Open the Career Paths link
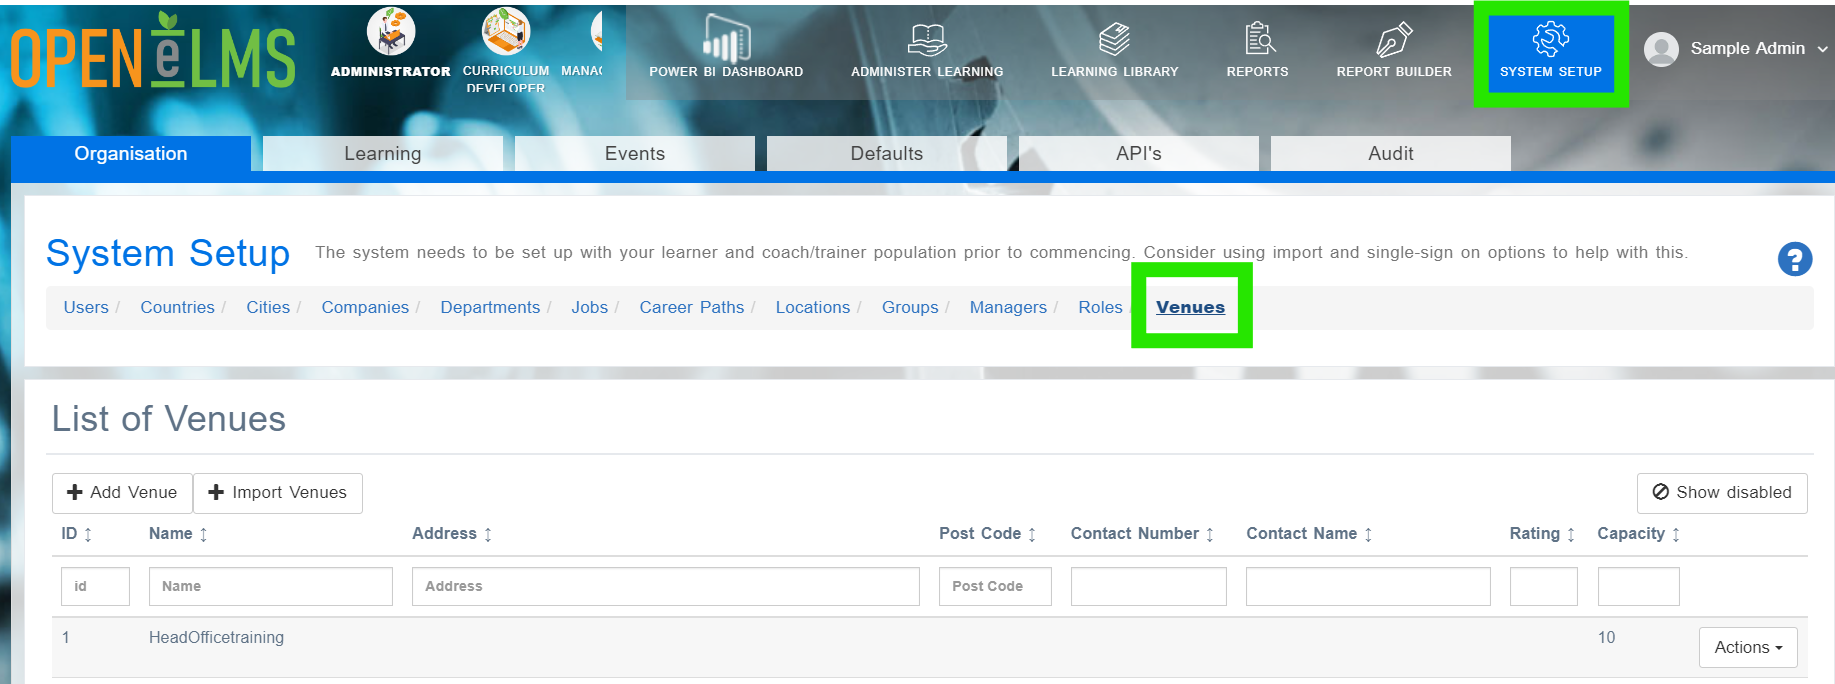The image size is (1835, 684). tap(692, 307)
